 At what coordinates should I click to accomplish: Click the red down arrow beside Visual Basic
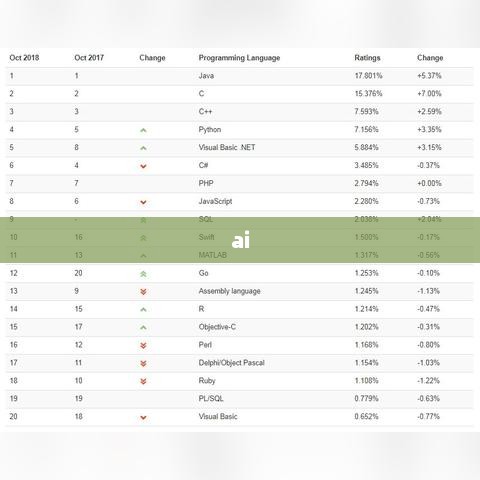click(x=143, y=417)
